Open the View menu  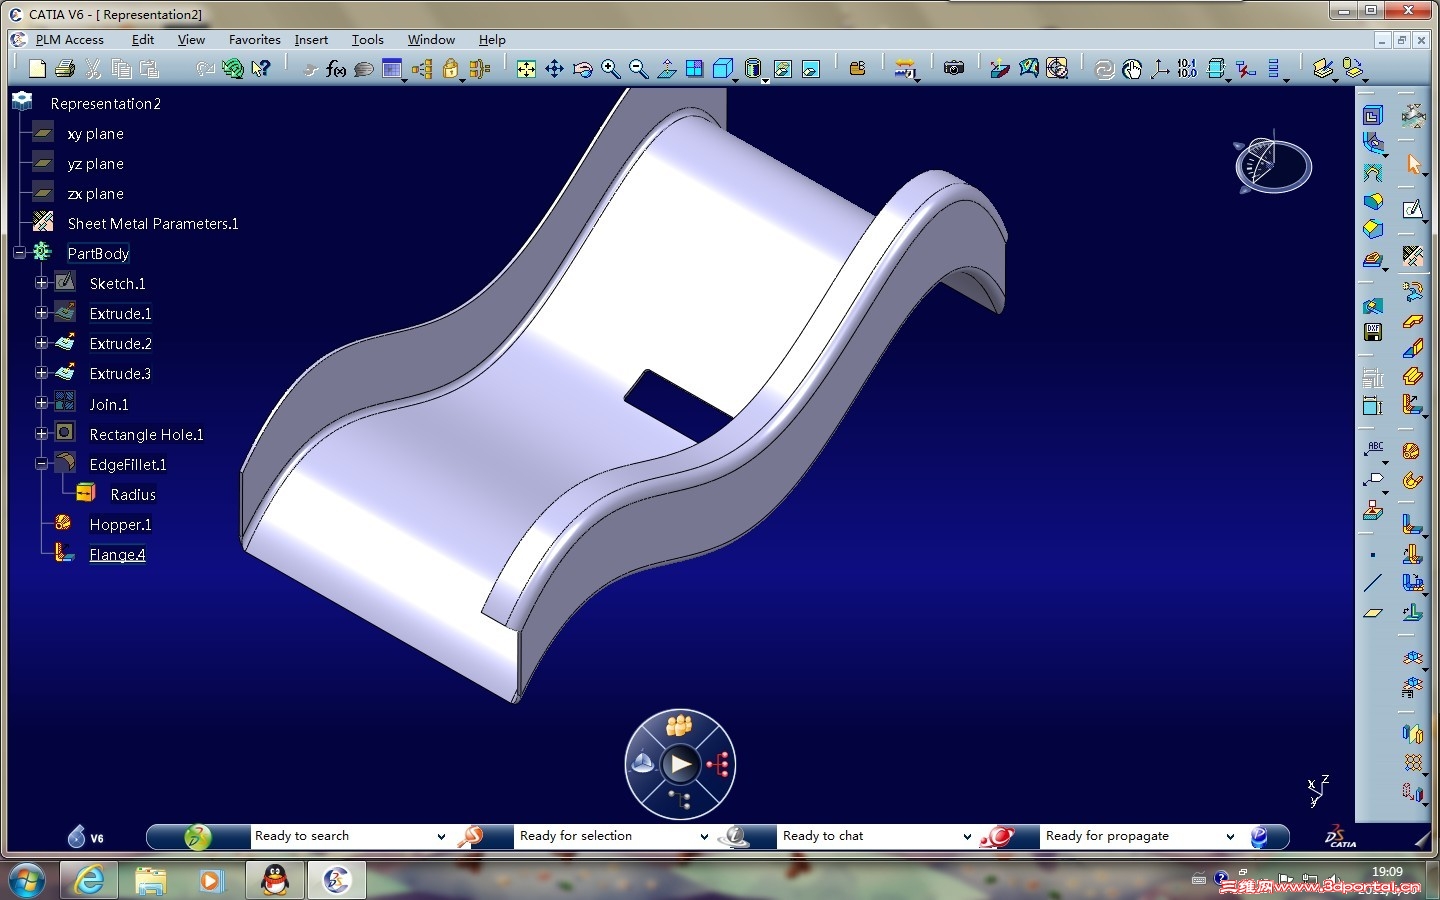(191, 40)
